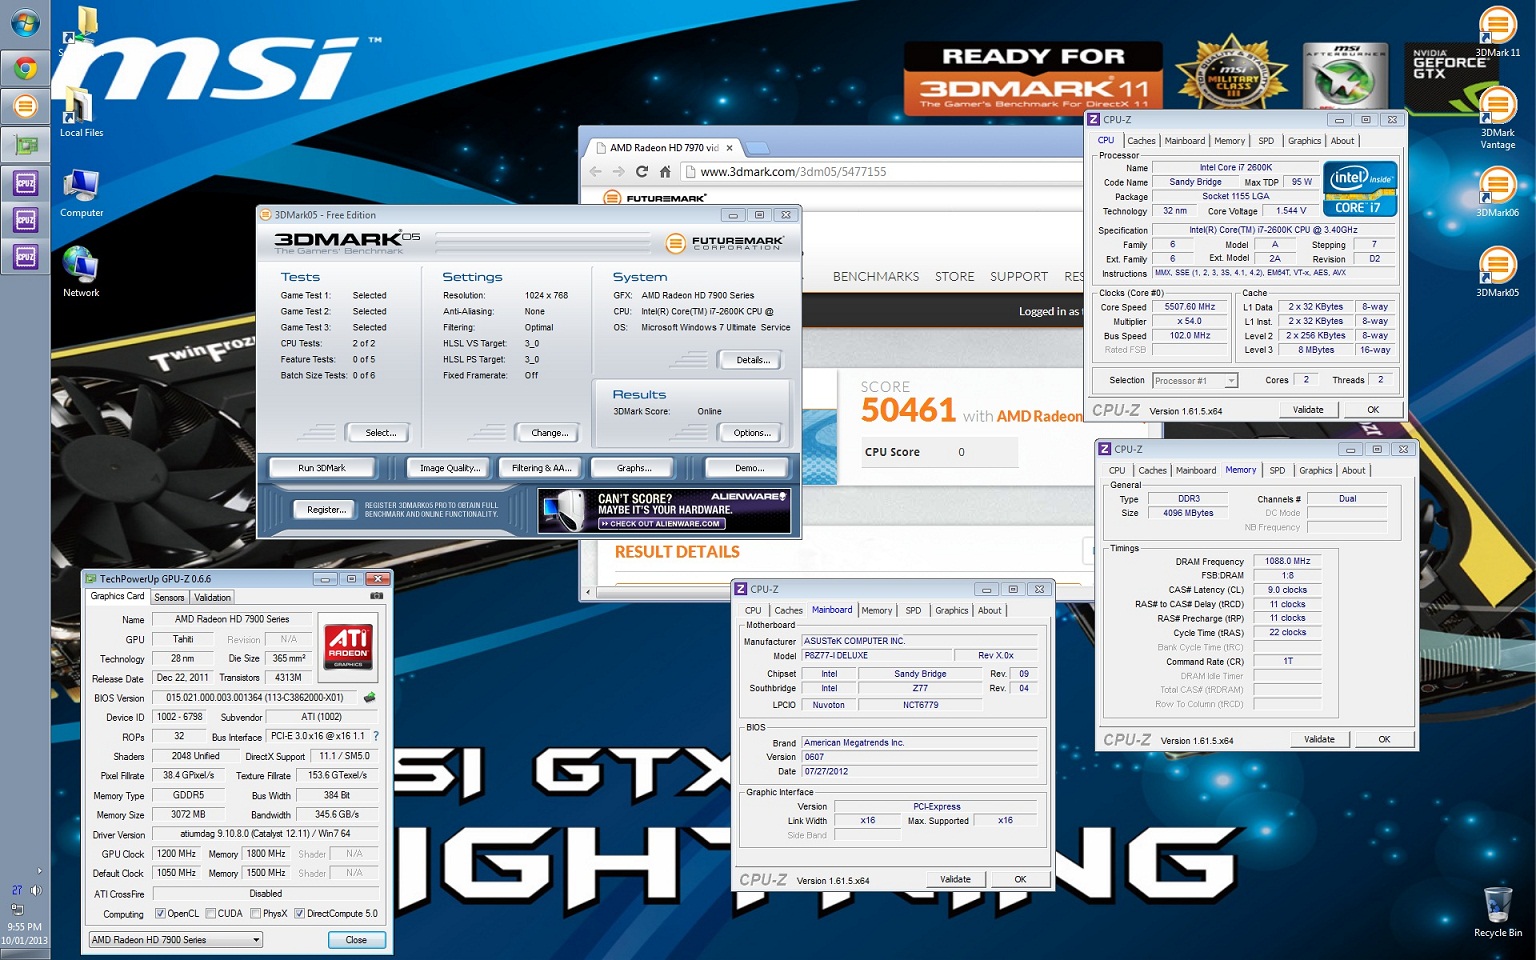
Task: Launch 3DMark 11 desktop shortcut
Action: click(1497, 32)
